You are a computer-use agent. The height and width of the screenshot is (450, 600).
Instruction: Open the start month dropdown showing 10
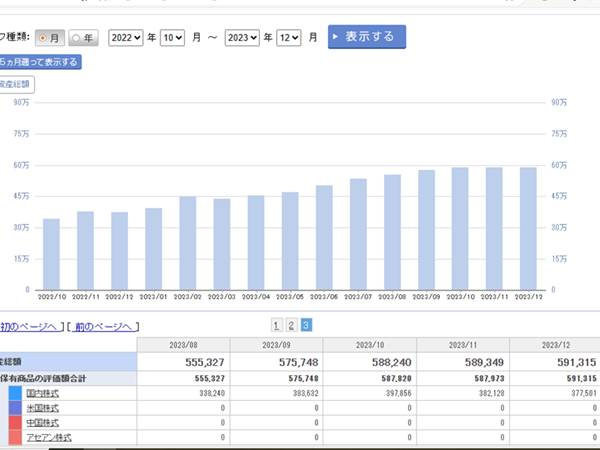click(172, 37)
